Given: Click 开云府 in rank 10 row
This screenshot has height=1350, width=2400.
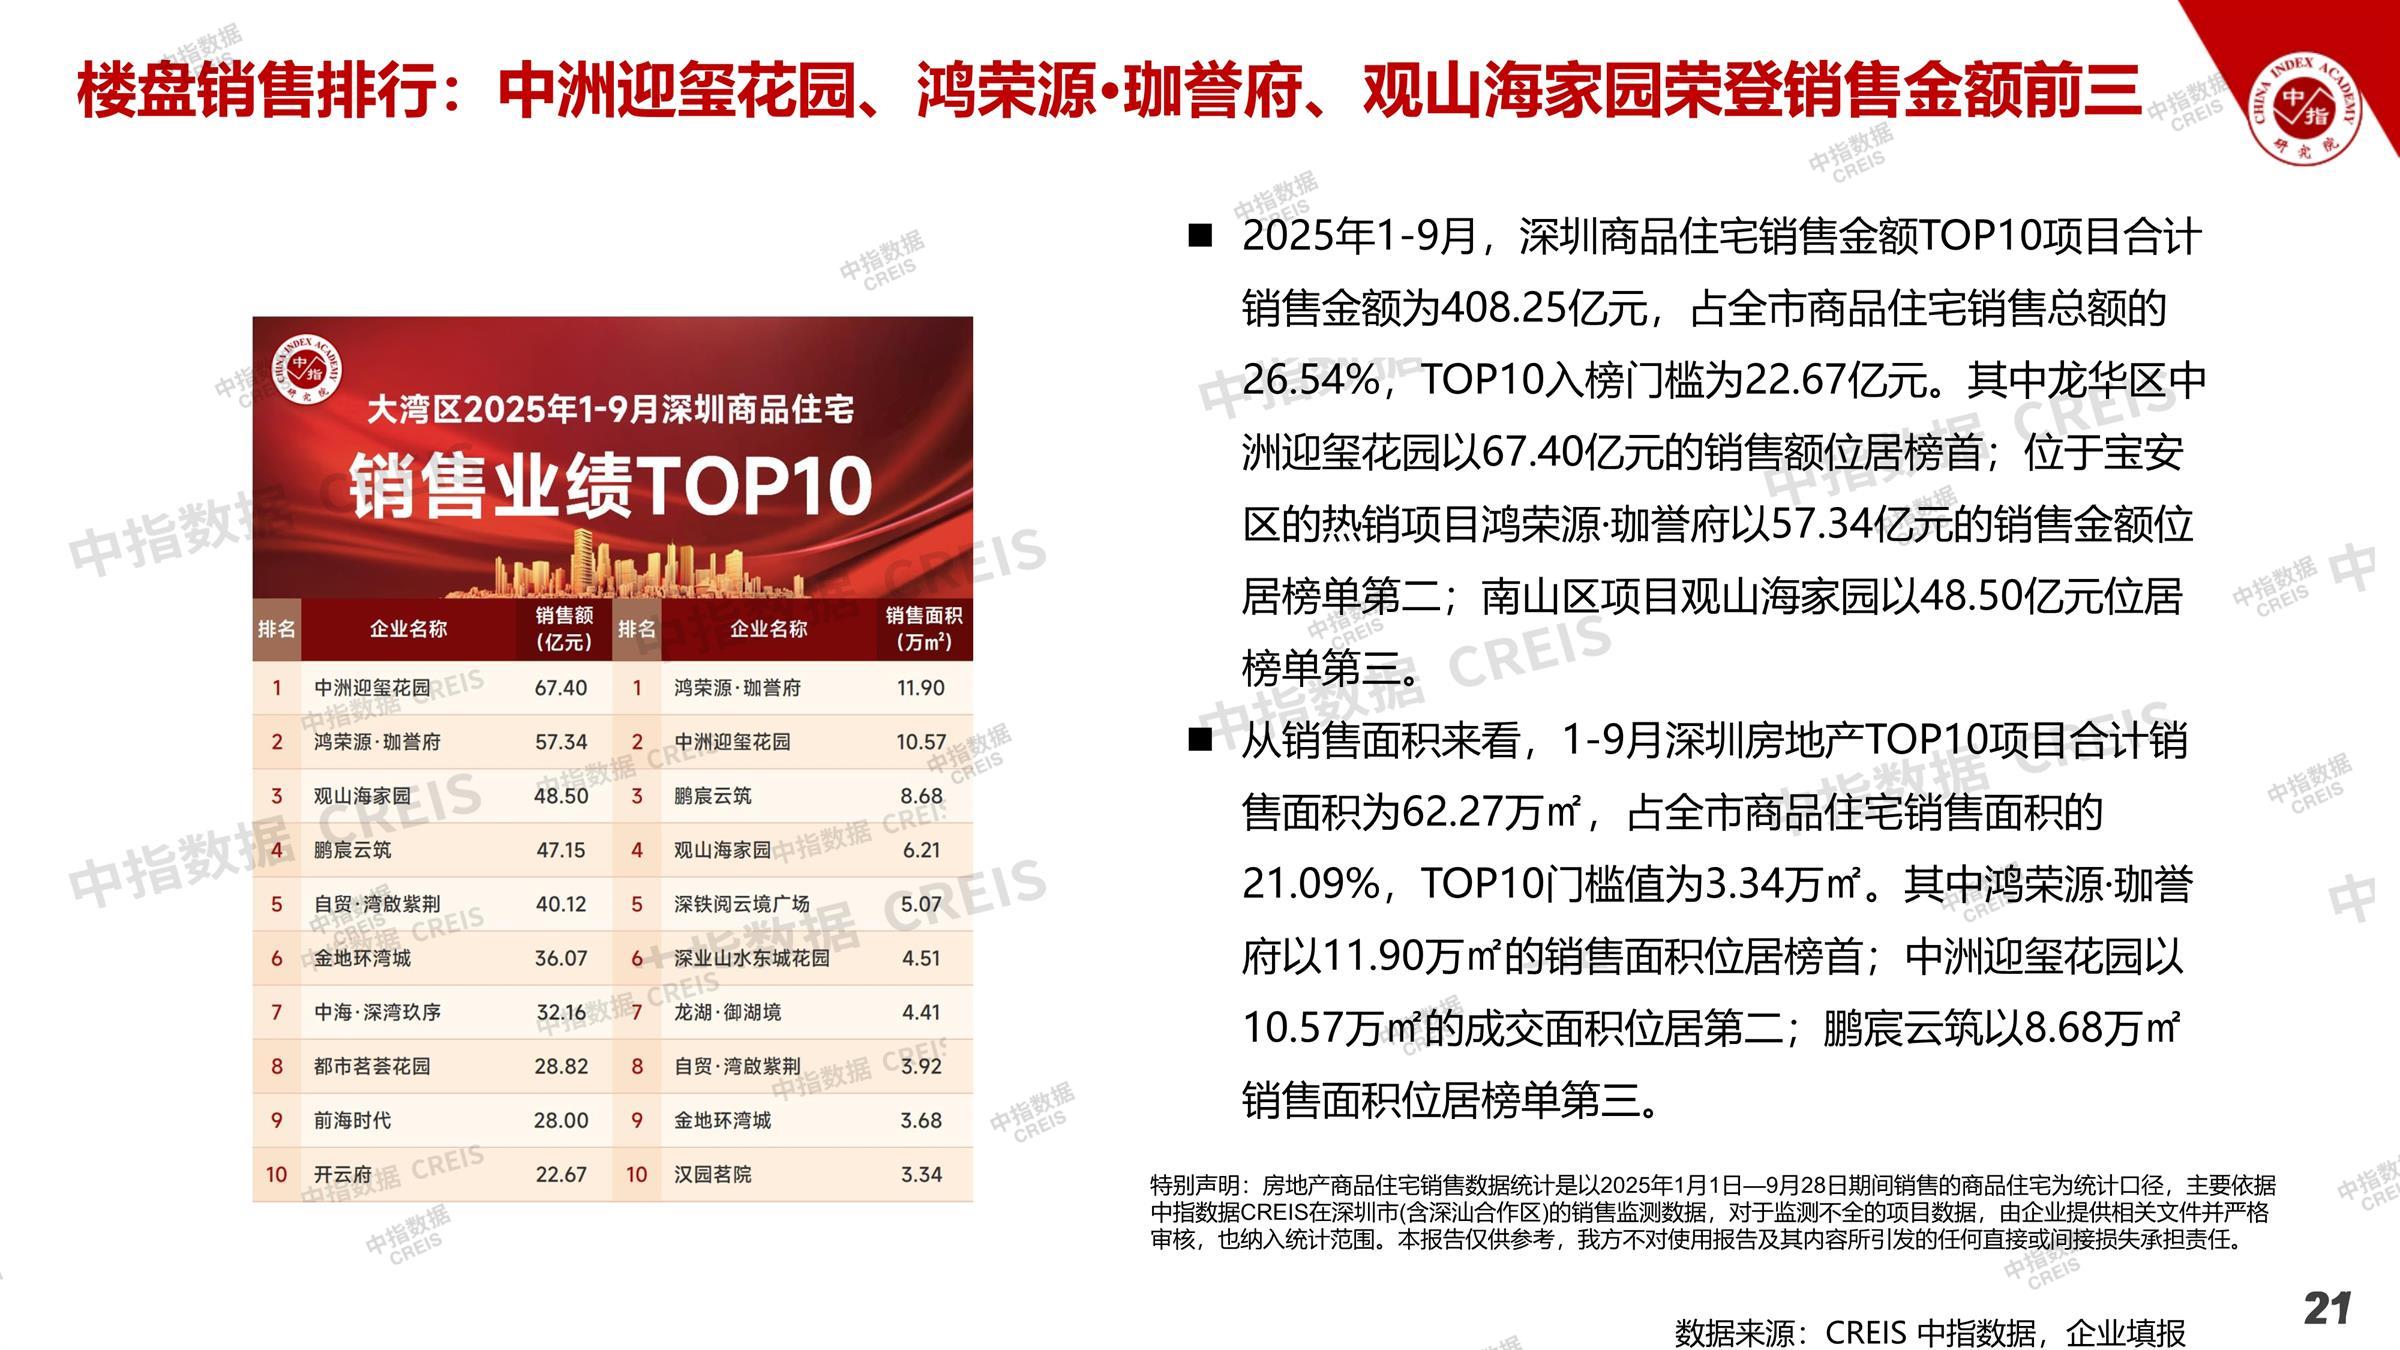Looking at the screenshot, I should pyautogui.click(x=342, y=1174).
